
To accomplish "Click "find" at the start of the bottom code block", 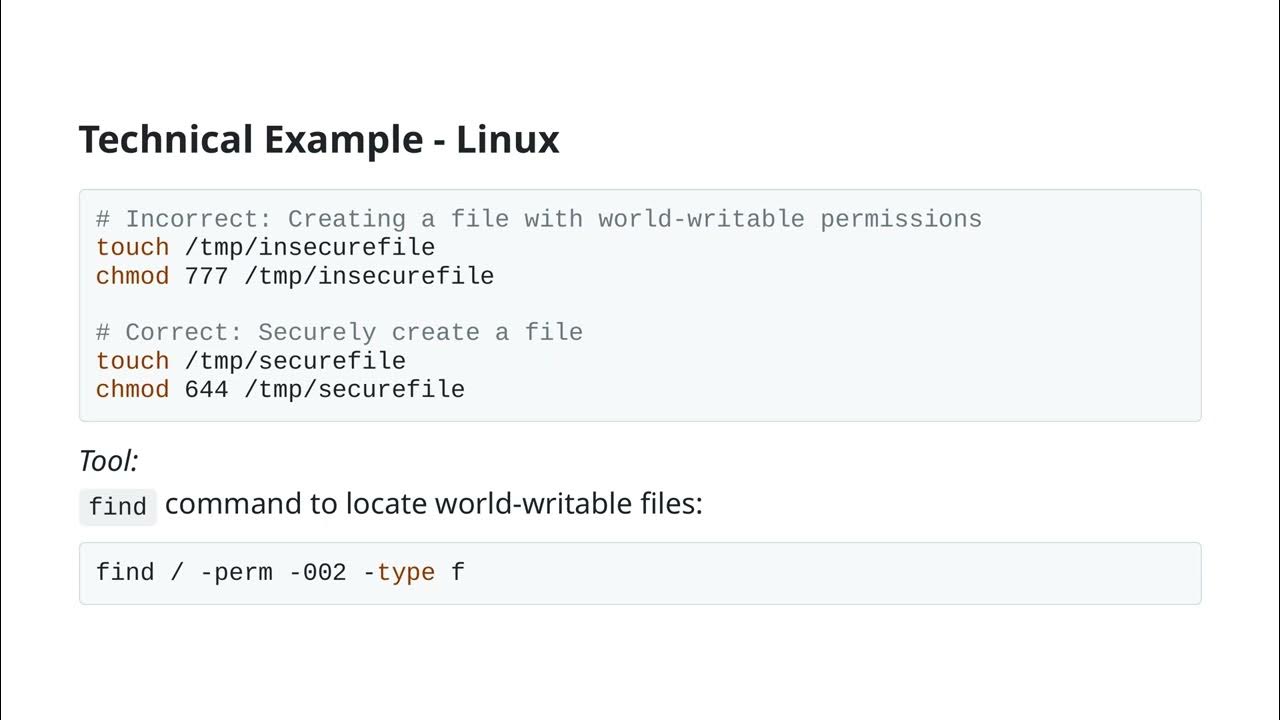I will [125, 573].
